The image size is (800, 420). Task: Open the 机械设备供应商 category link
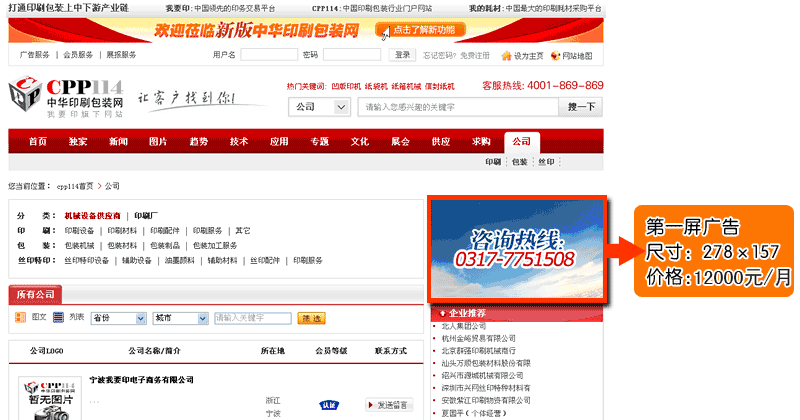click(92, 215)
